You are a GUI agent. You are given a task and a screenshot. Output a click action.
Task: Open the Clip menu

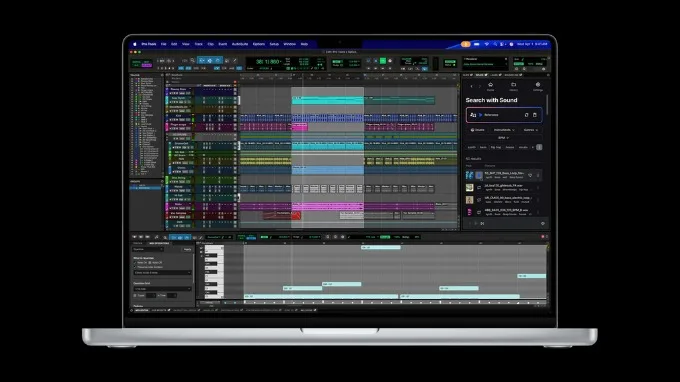(x=210, y=44)
